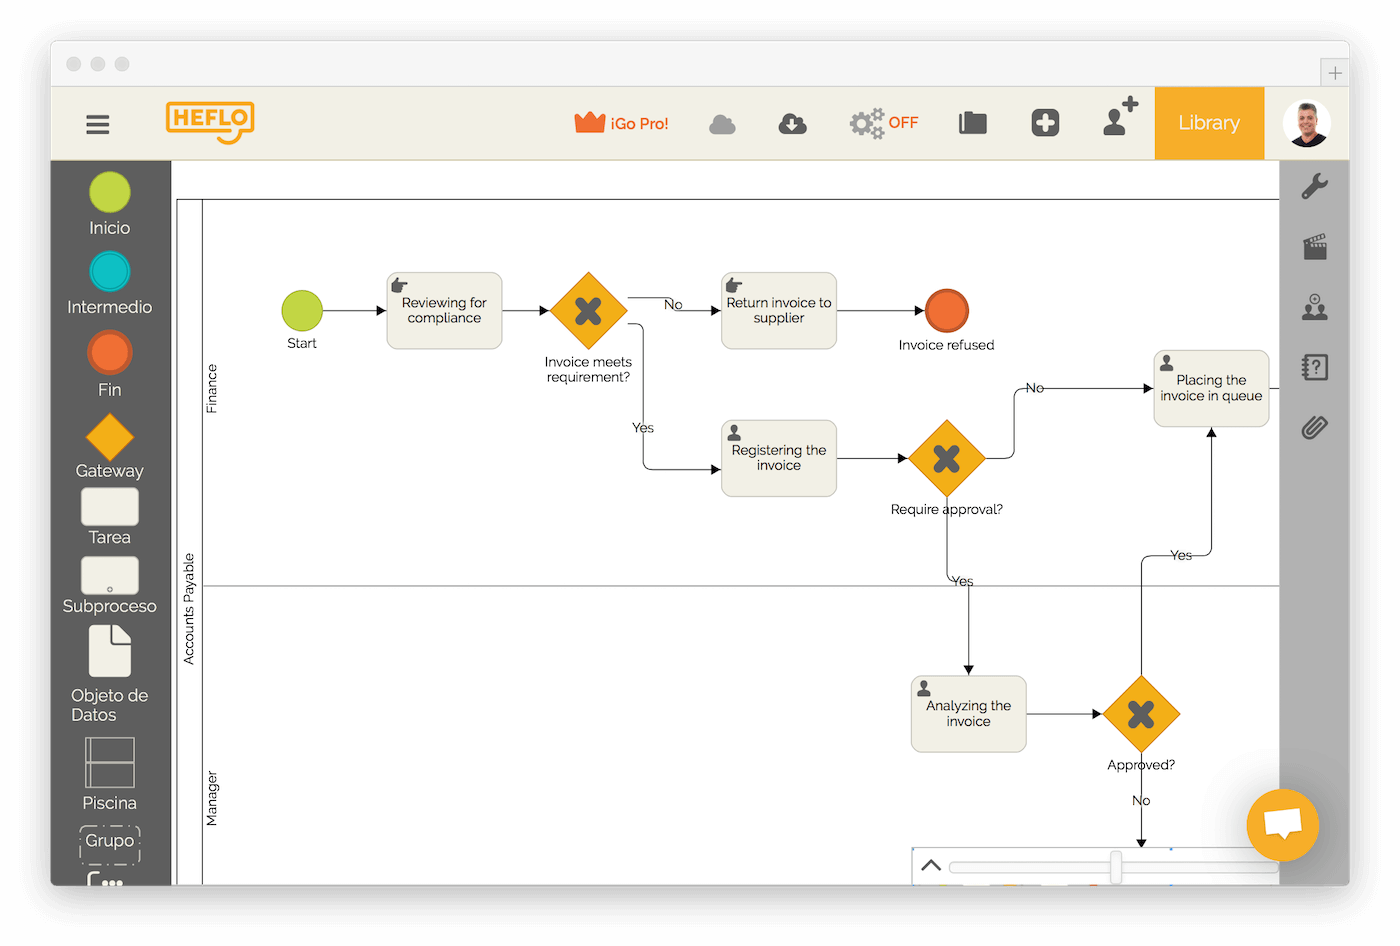This screenshot has width=1400, height=946.
Task: Select the Fin end event shape
Action: [110, 352]
